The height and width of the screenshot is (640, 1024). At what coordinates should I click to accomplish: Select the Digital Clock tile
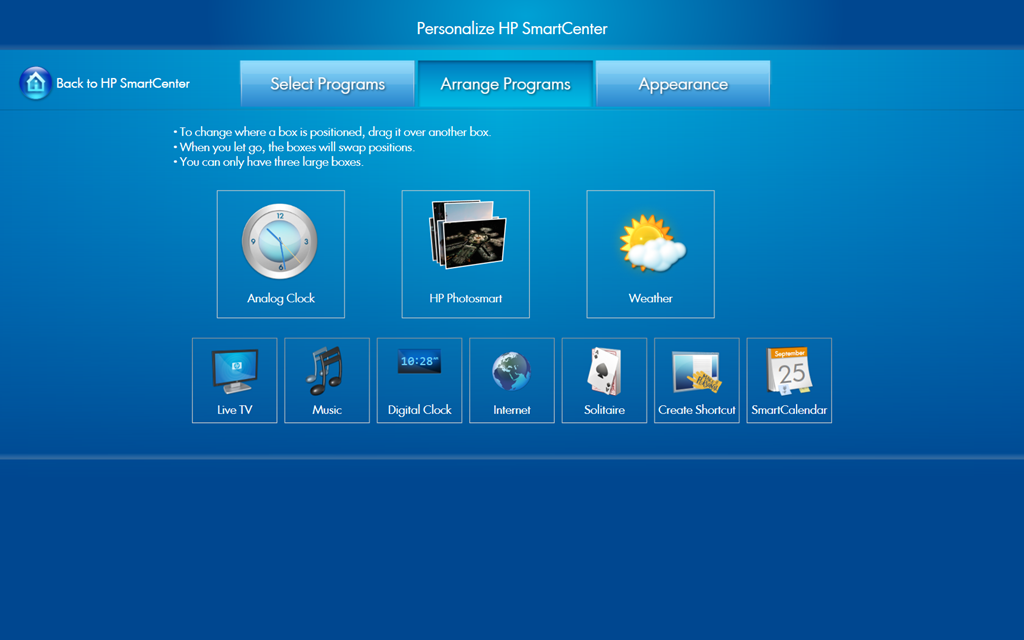tap(419, 380)
